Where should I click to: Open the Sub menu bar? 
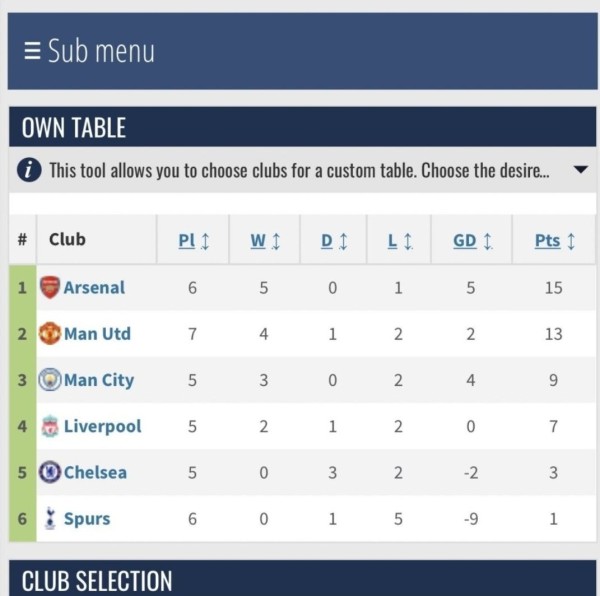click(302, 51)
